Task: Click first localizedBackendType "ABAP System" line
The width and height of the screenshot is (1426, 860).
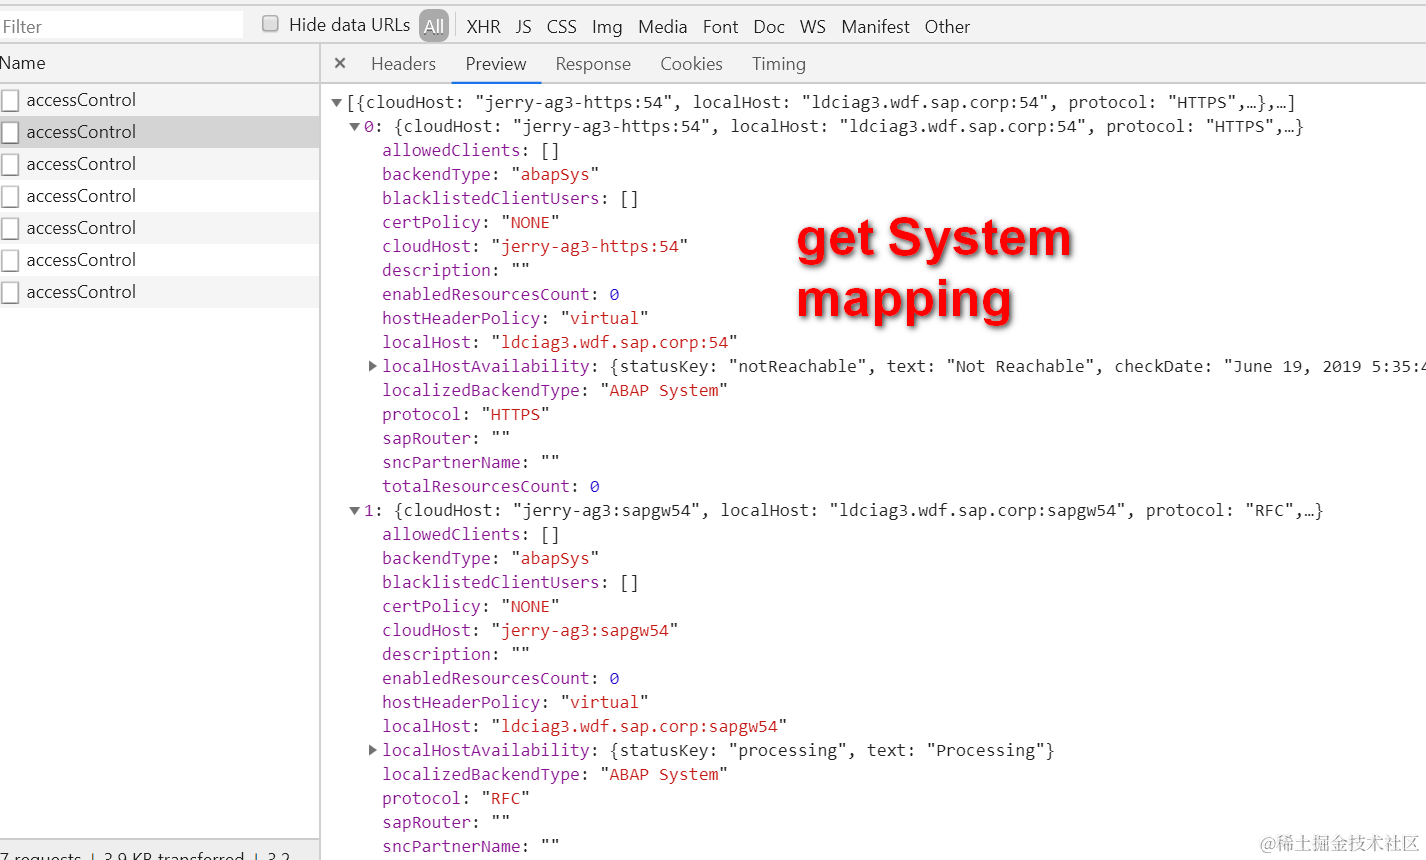Action: coord(555,390)
